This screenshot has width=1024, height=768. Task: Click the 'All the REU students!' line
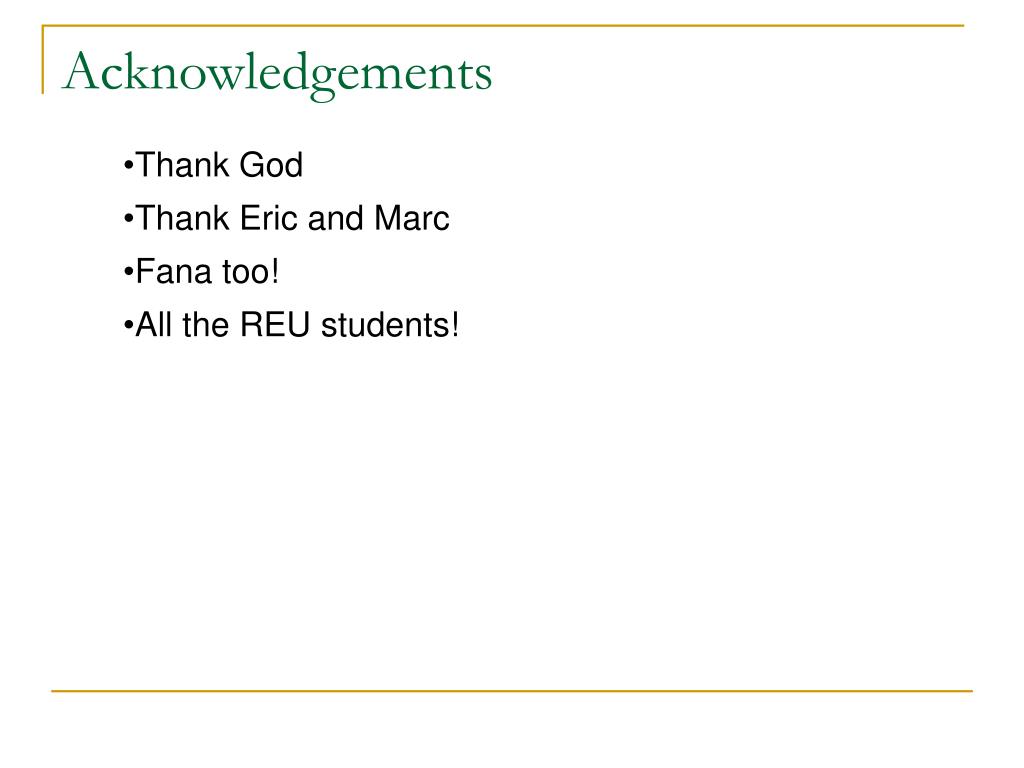click(291, 325)
